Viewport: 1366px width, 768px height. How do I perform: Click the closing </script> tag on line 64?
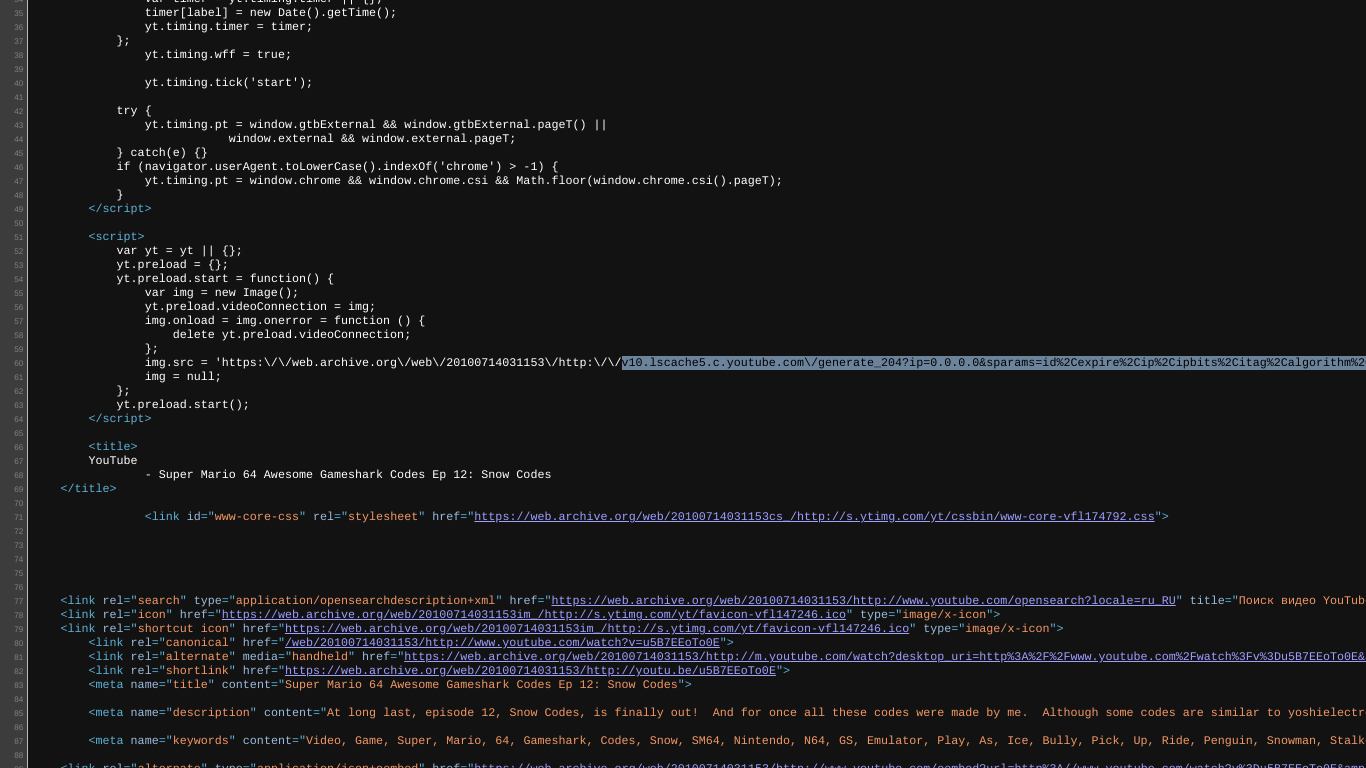(120, 419)
